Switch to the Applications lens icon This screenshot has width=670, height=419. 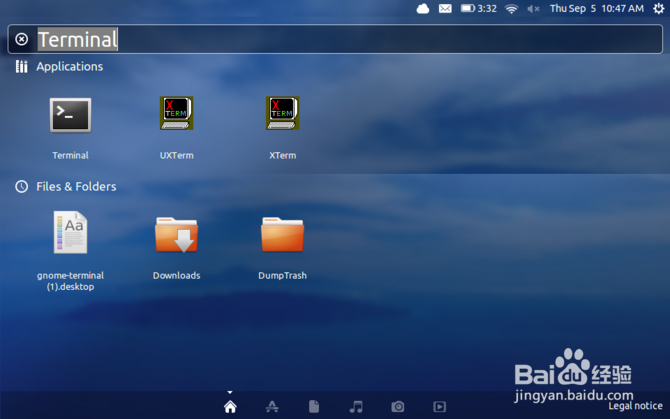point(272,407)
